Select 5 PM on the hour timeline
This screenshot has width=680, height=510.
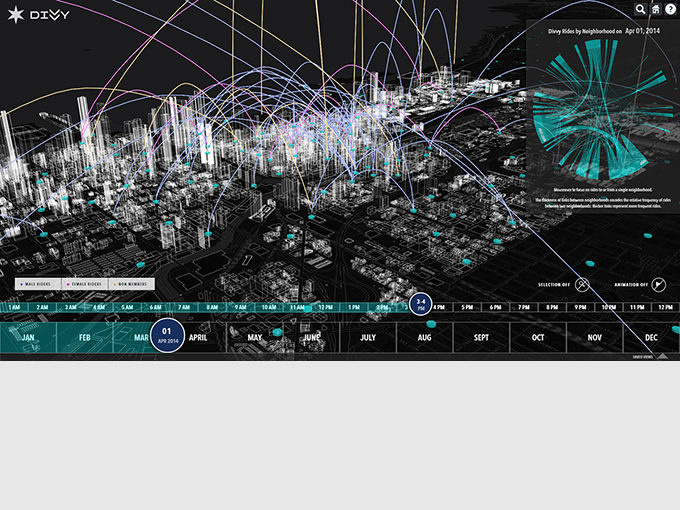467,307
